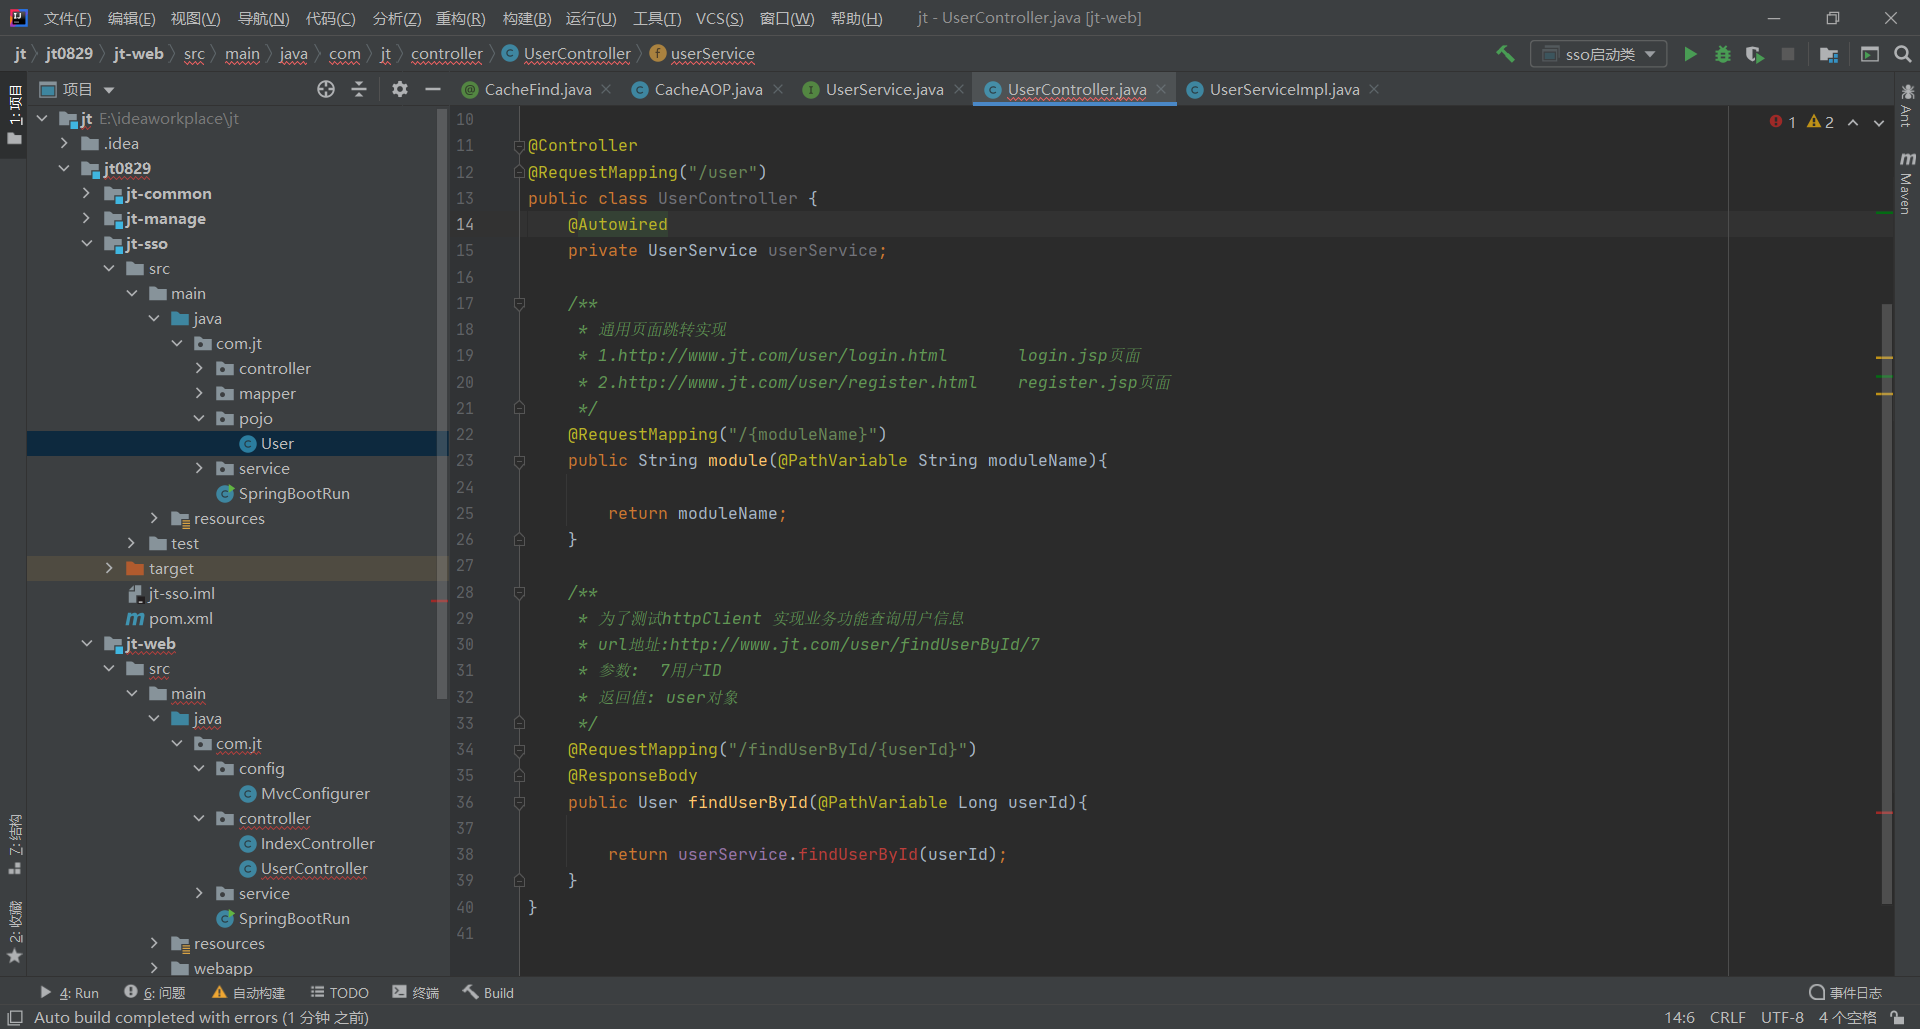Collapse the jt-sso module

tap(87, 243)
